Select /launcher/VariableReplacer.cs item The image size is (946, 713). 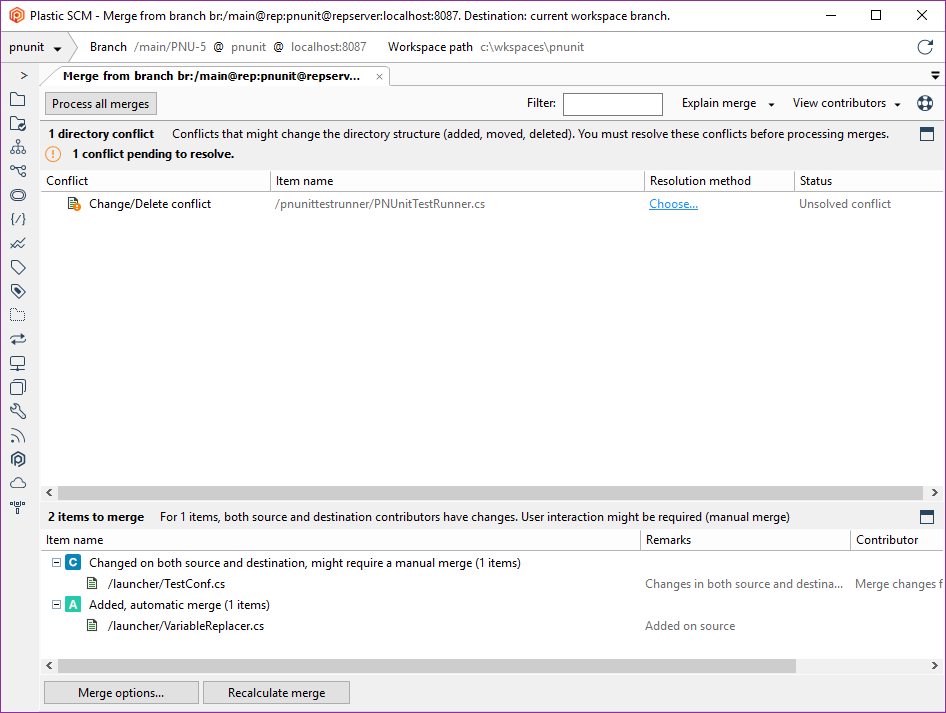(x=186, y=626)
